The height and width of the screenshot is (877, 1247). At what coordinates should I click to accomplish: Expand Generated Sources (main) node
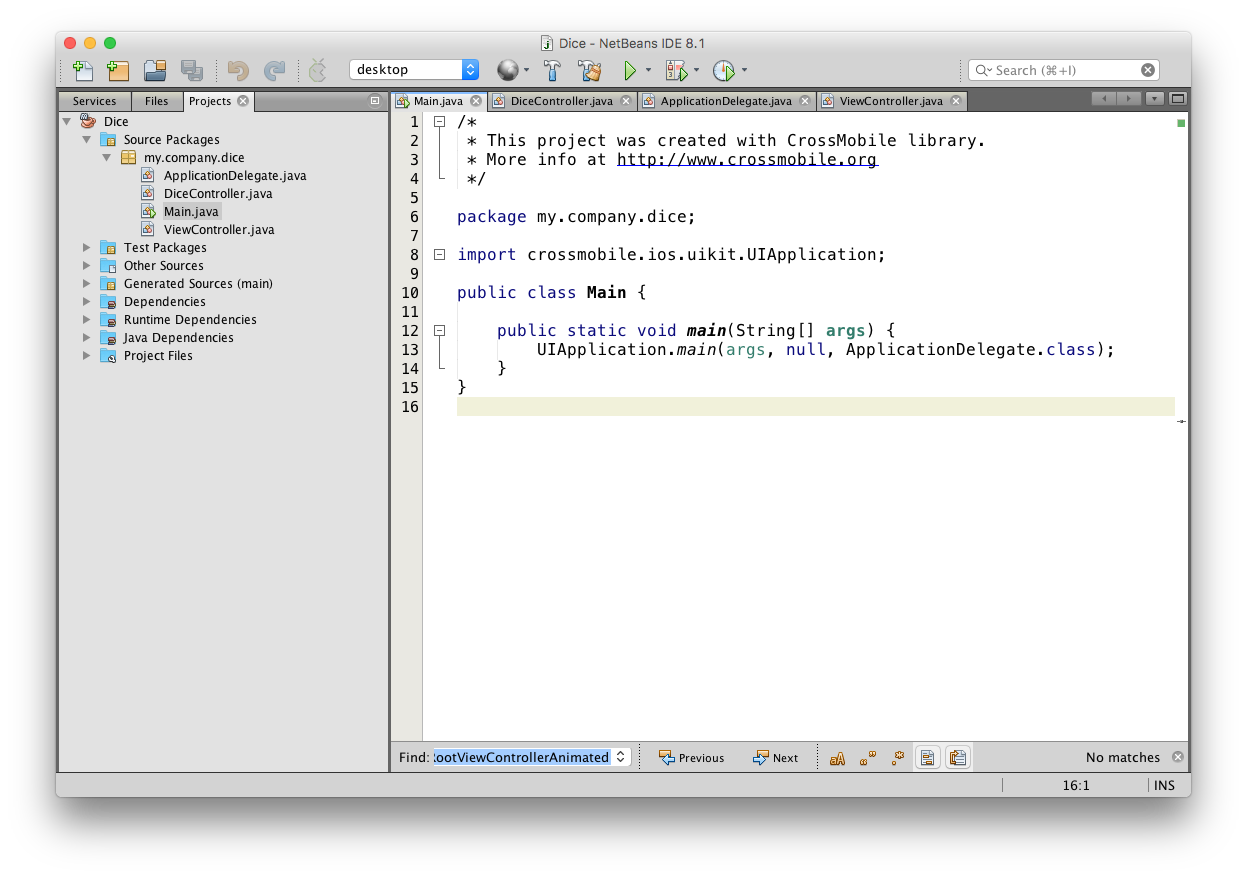(x=87, y=283)
